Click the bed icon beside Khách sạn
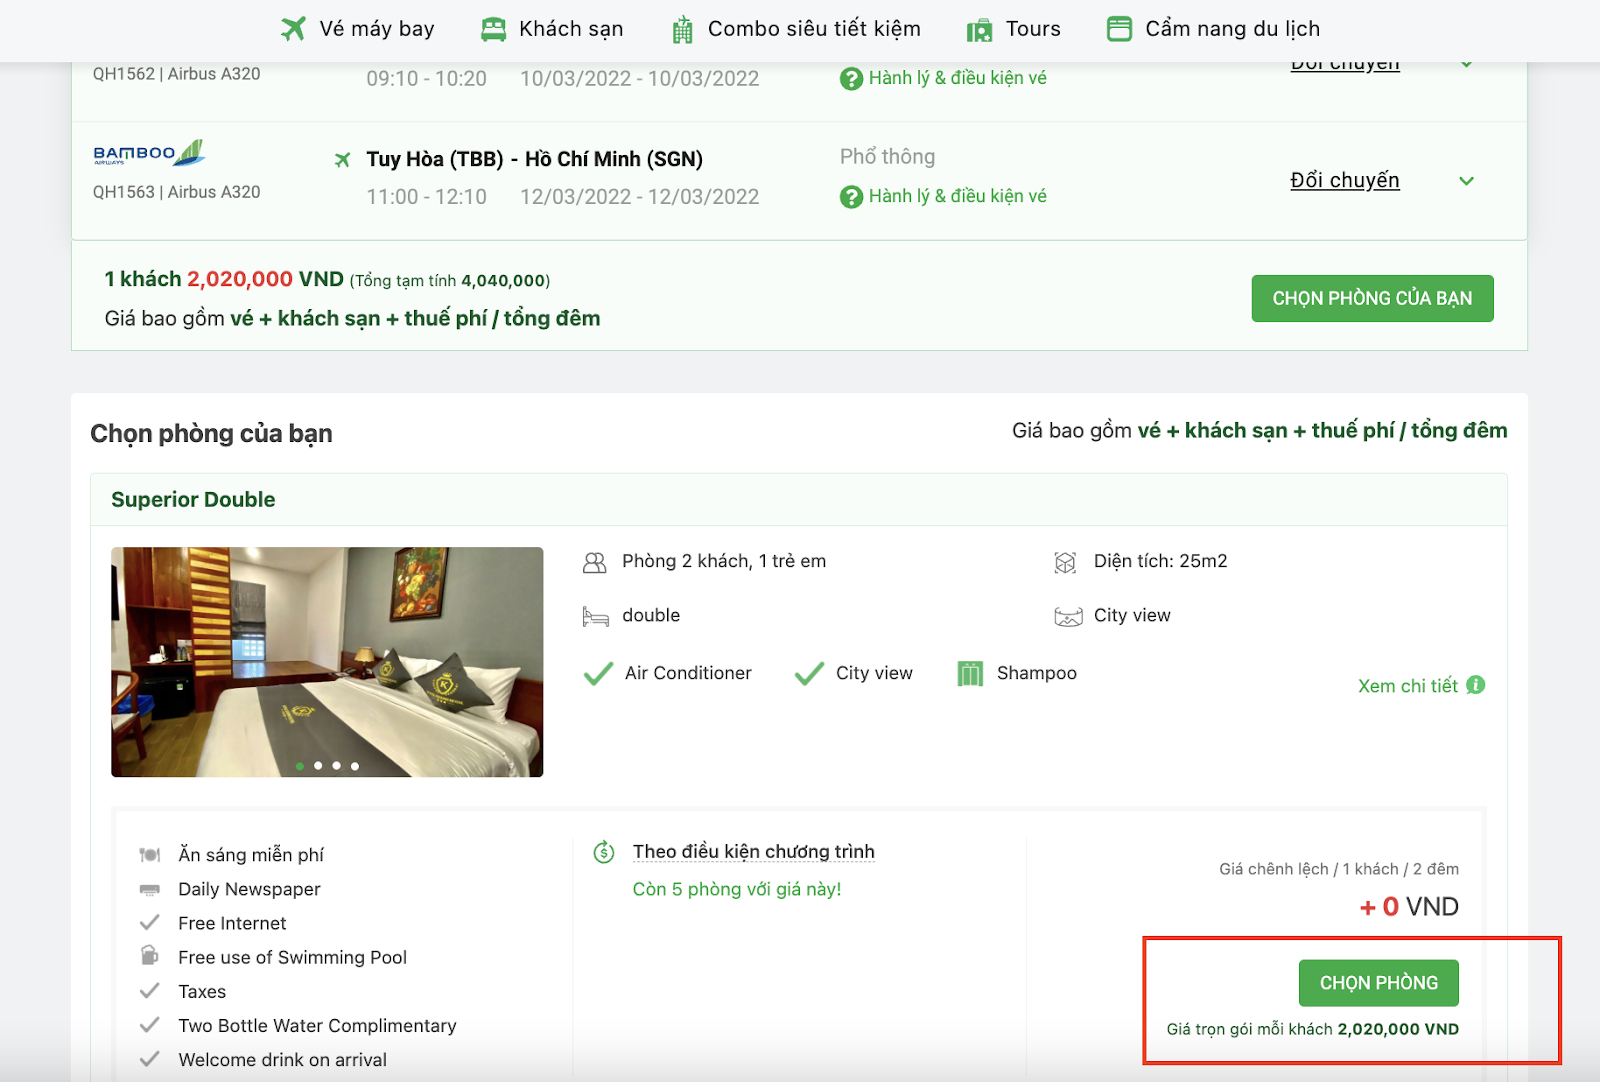1600x1082 pixels. click(x=493, y=29)
